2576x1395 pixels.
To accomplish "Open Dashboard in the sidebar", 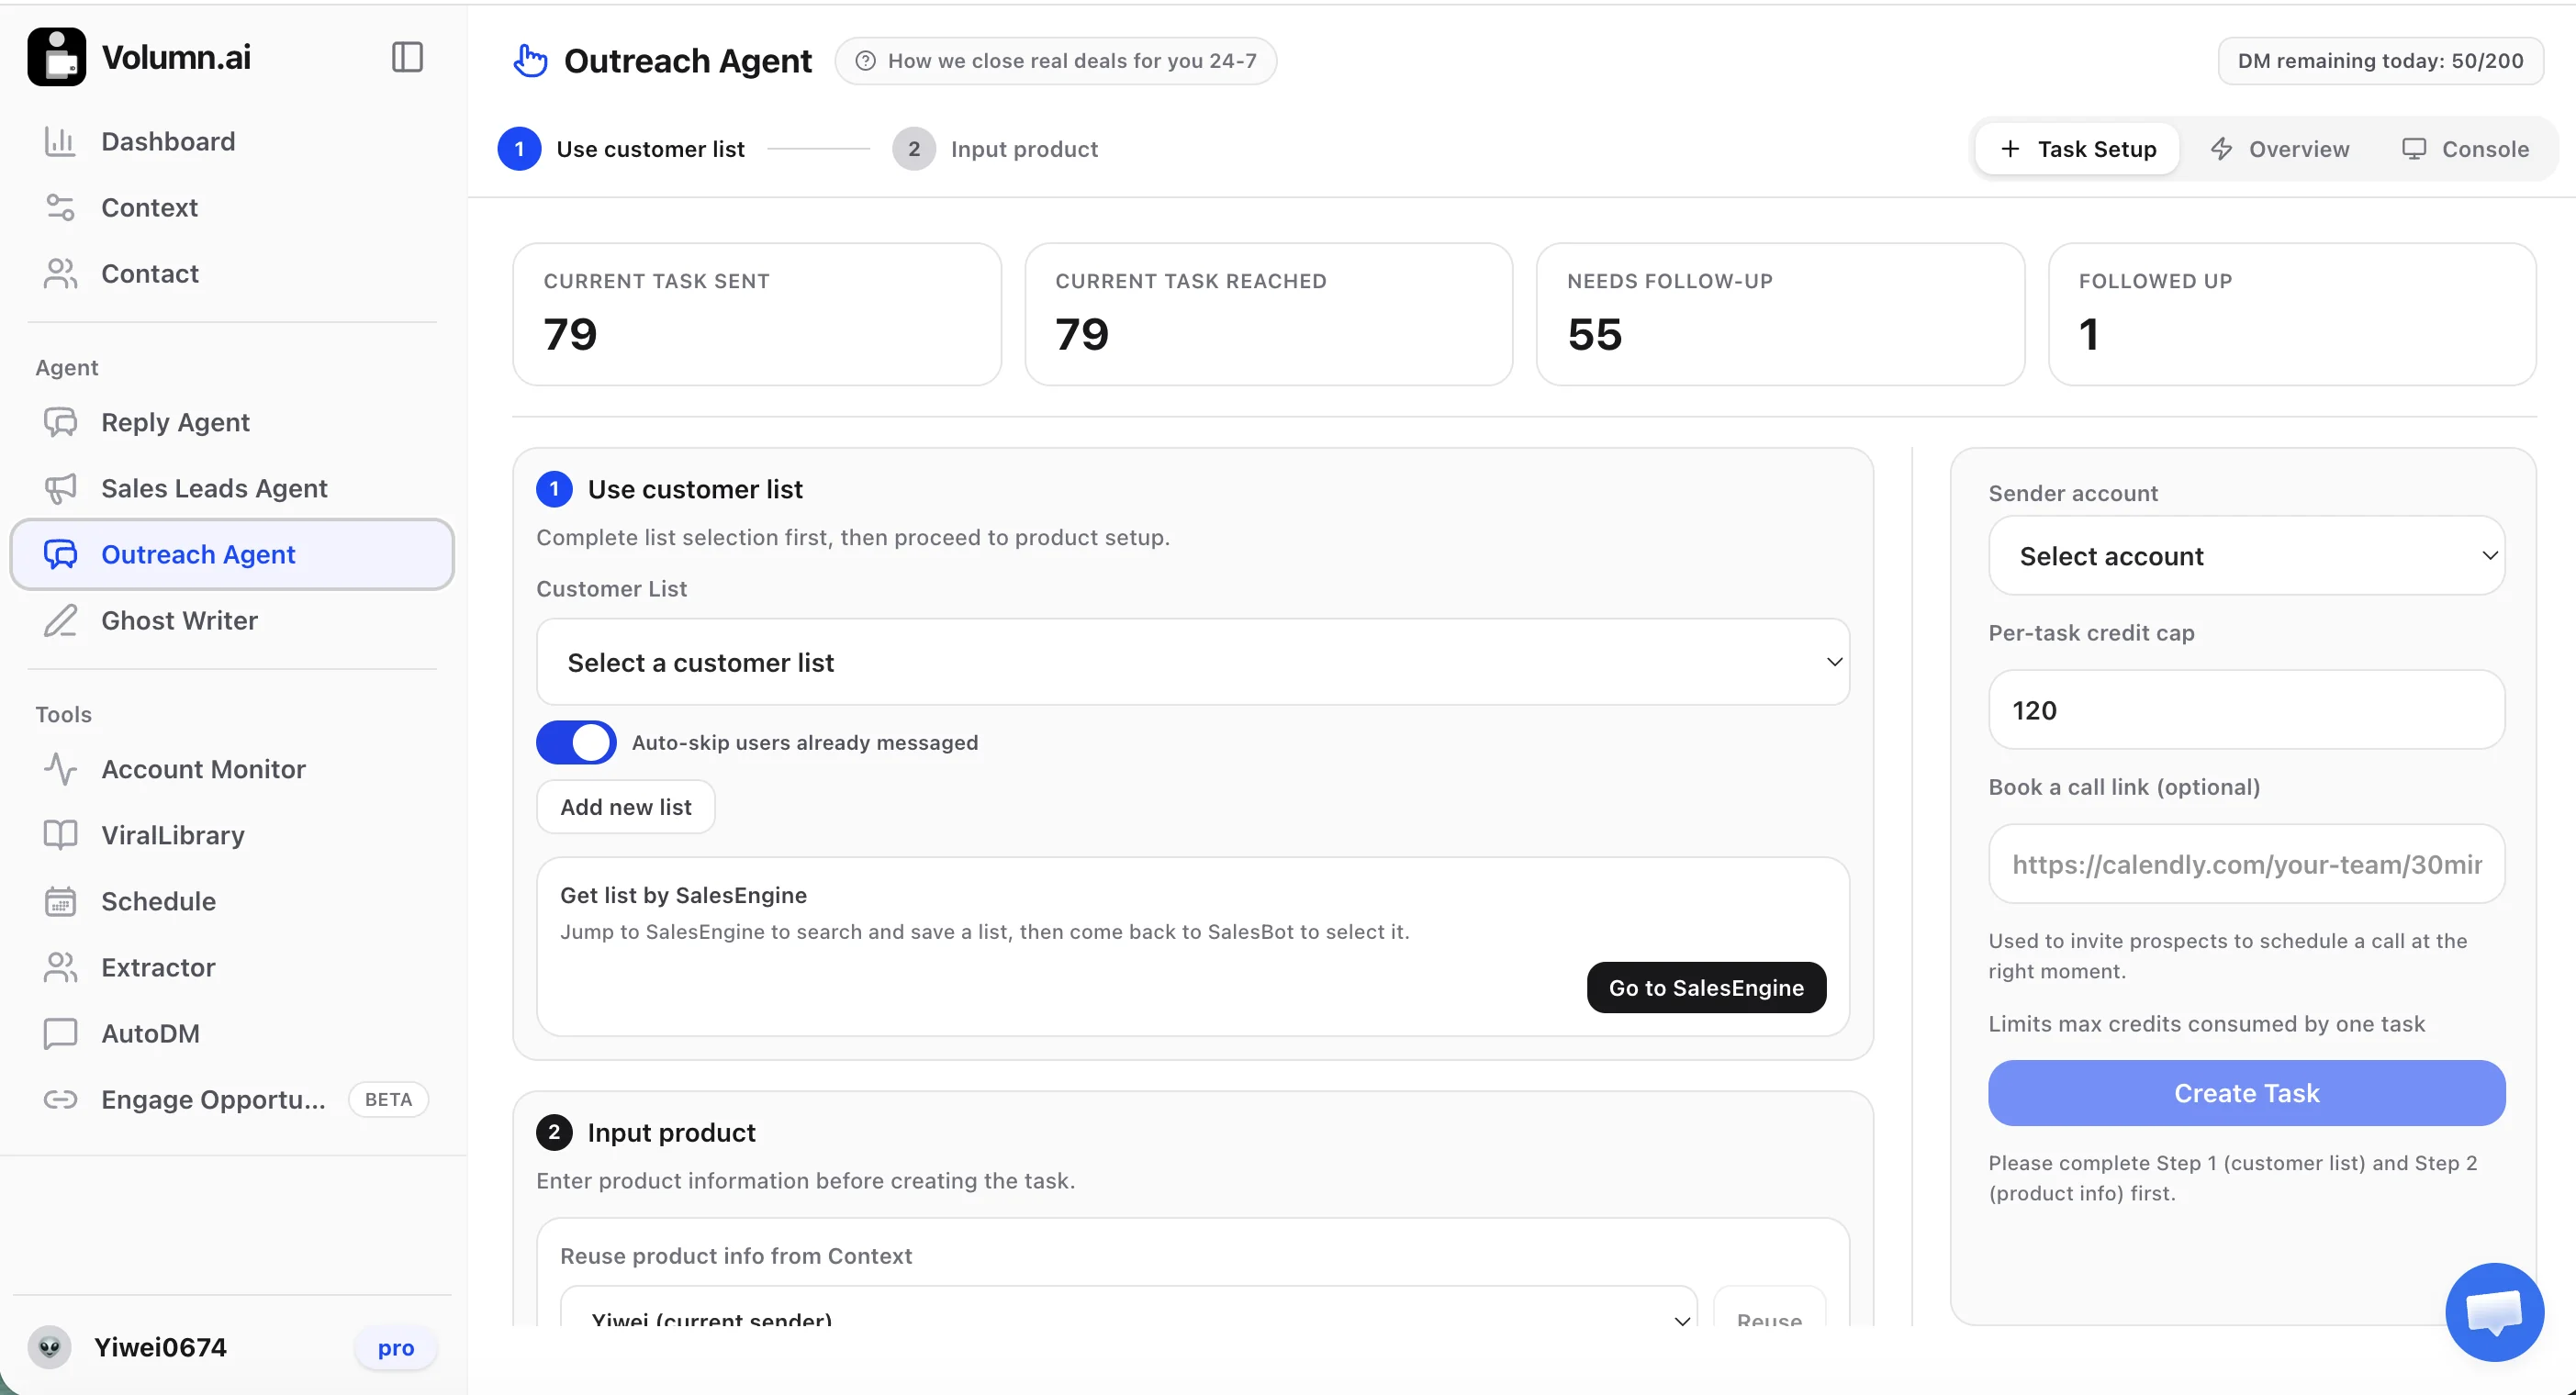I will coord(232,142).
